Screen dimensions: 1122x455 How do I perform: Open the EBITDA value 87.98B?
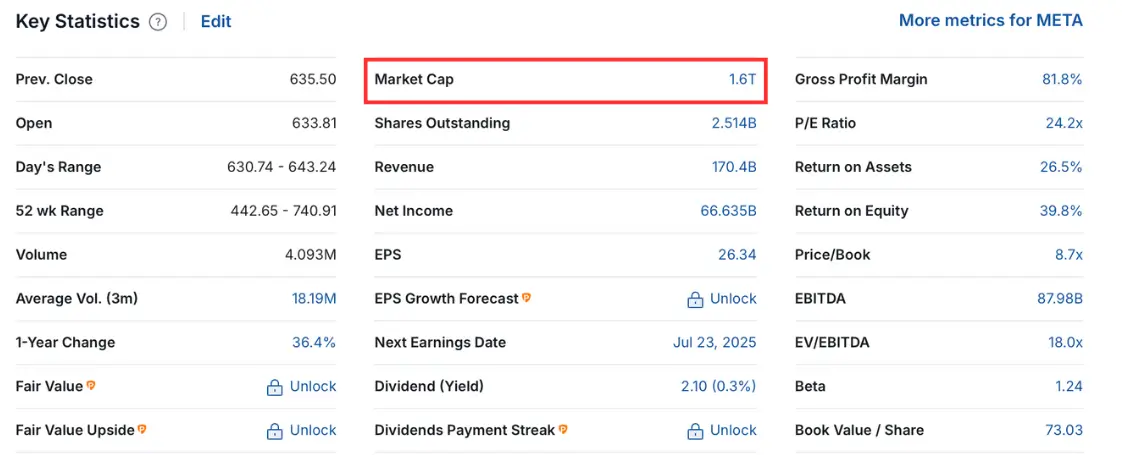click(1060, 298)
